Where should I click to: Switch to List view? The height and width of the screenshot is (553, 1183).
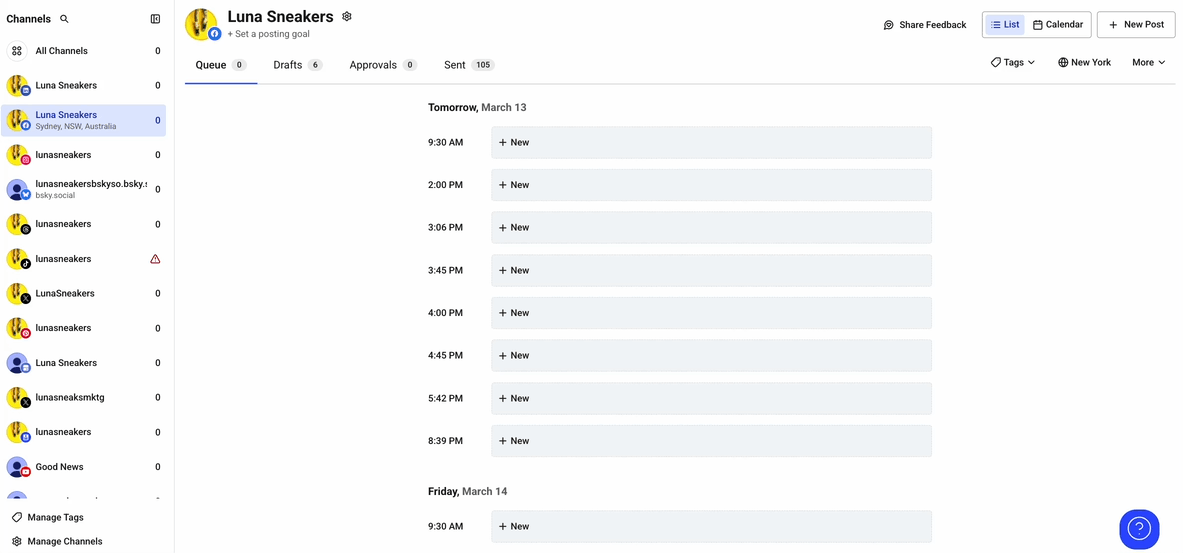tap(1005, 25)
